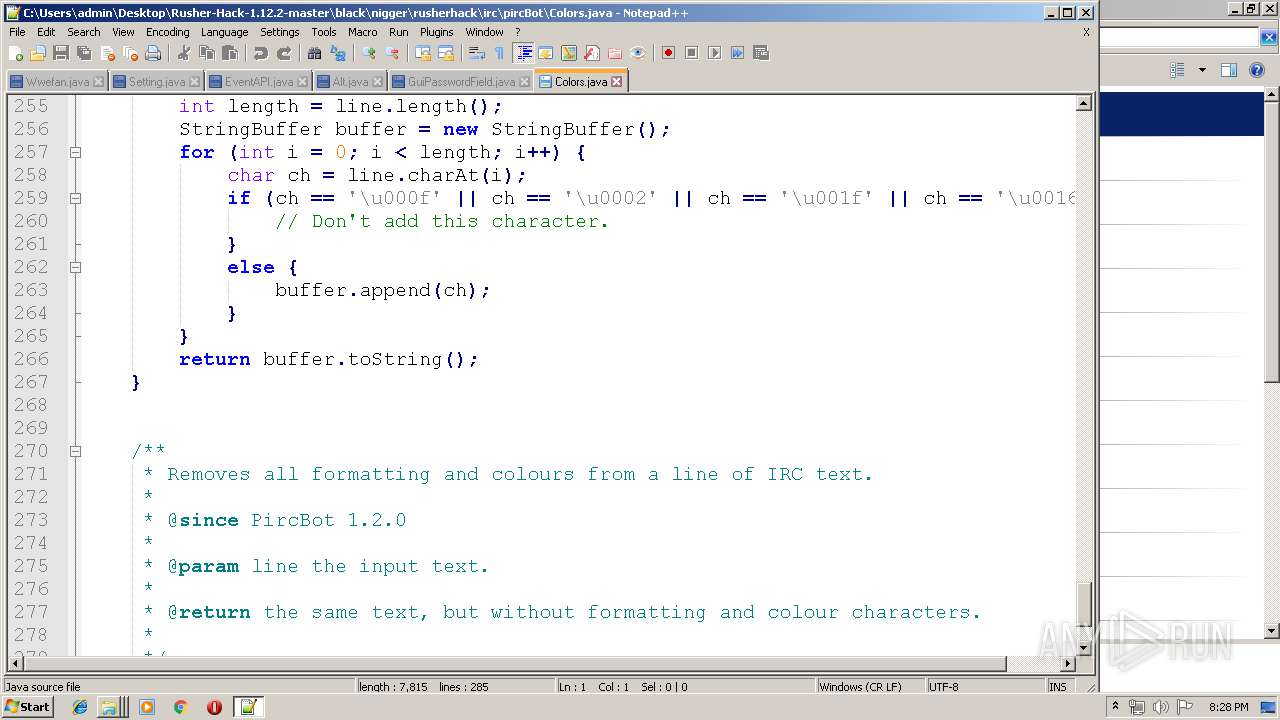Close the Colors.java tab
The image size is (1280, 720).
[616, 81]
